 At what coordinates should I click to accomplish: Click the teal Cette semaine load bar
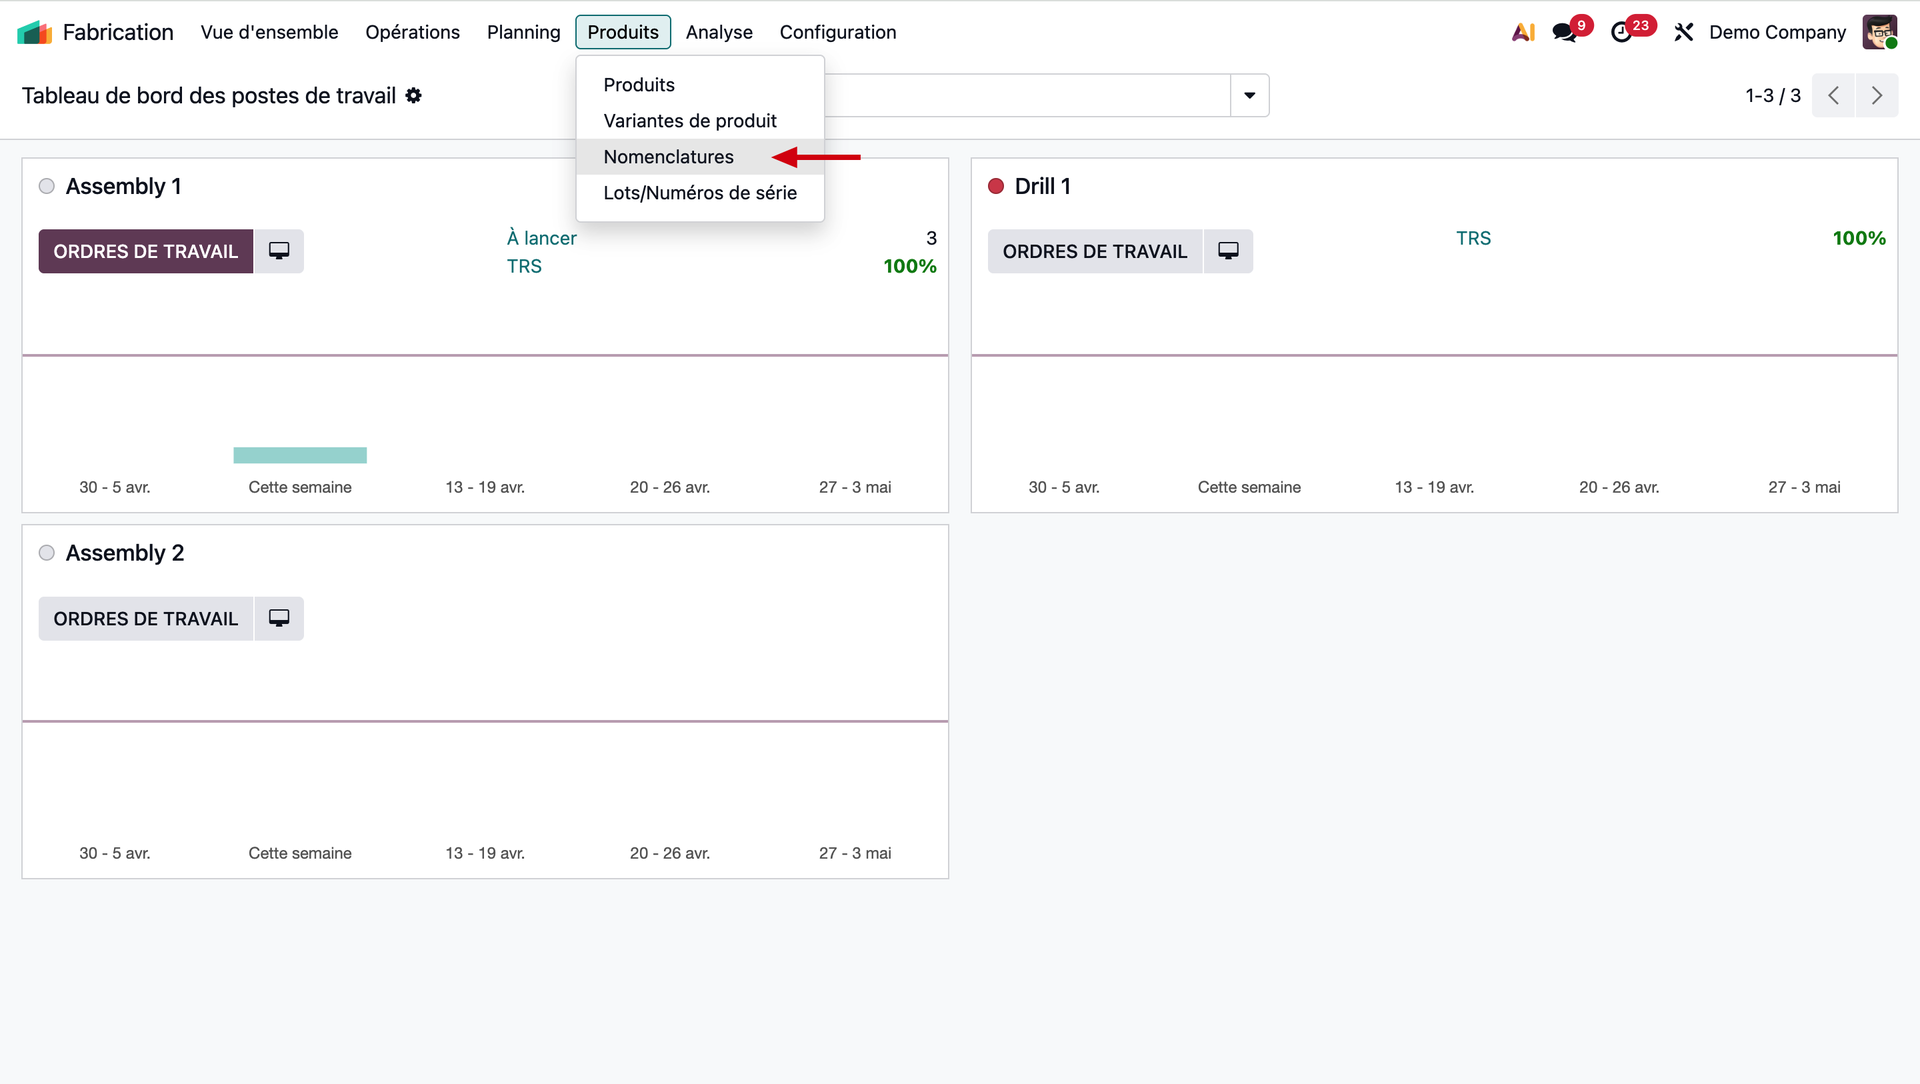pyautogui.click(x=300, y=455)
